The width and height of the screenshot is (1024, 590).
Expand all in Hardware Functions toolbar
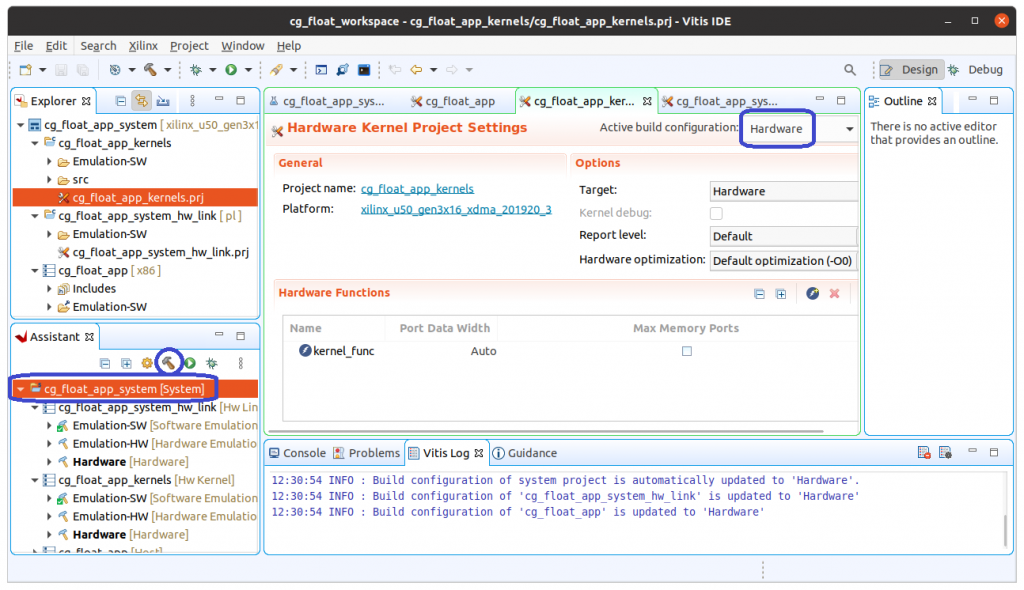coord(781,295)
